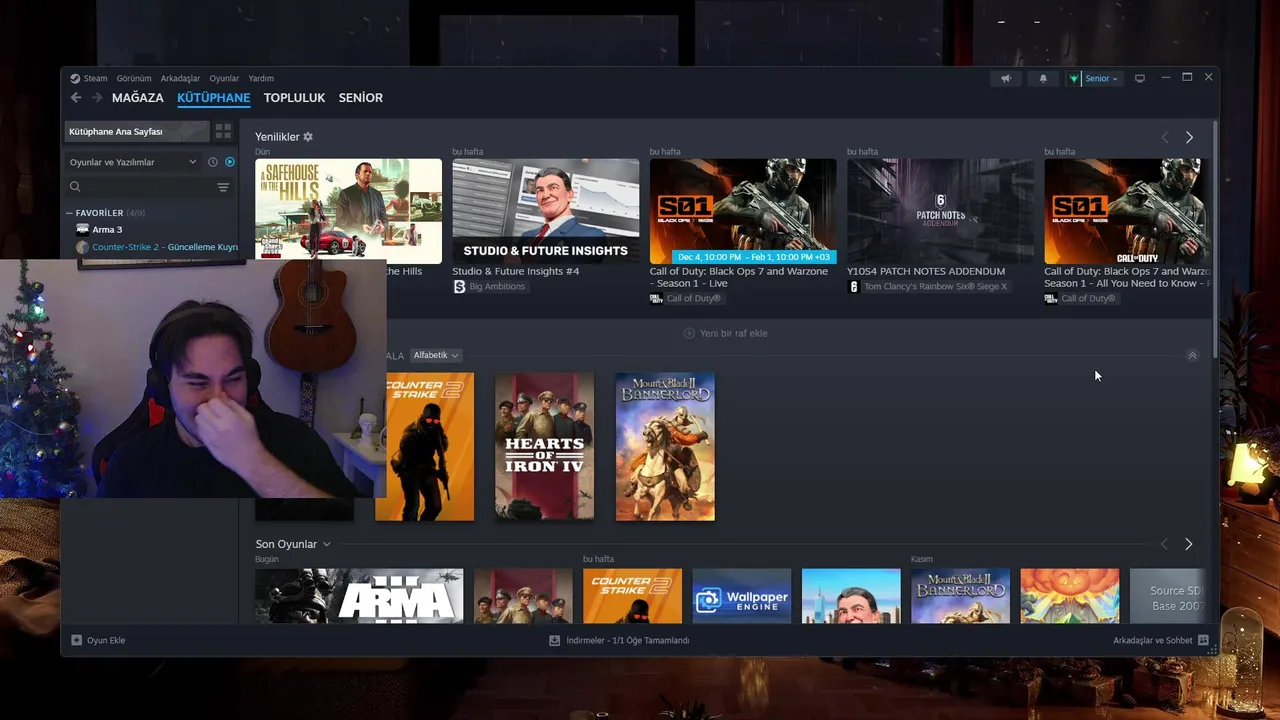
Task: Open the second Black Ops 7 Season 1 card
Action: pyautogui.click(x=1127, y=211)
